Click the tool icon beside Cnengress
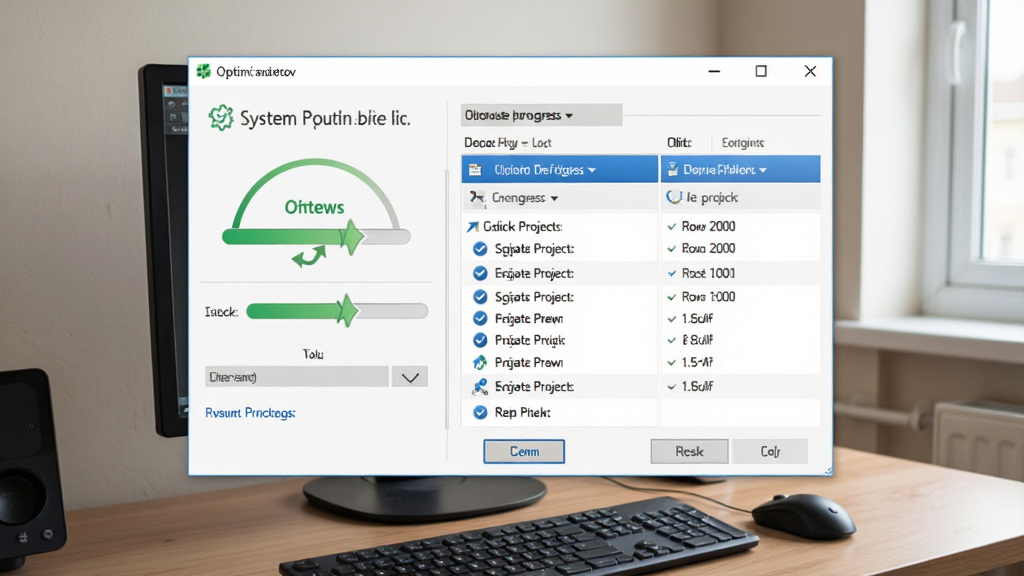Viewport: 1024px width, 576px height. tap(477, 198)
